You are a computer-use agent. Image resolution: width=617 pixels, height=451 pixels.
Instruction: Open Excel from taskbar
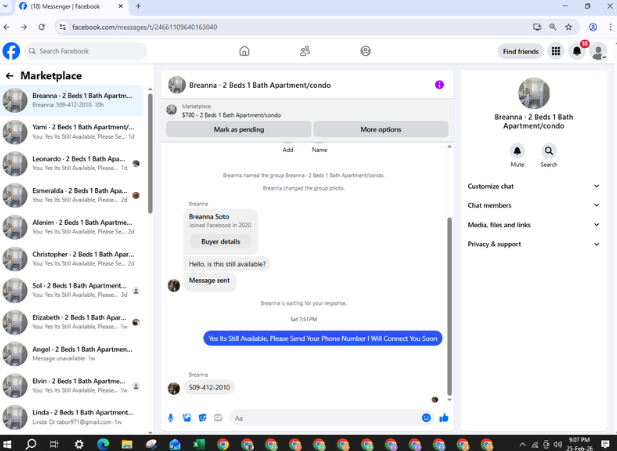pyautogui.click(x=199, y=444)
